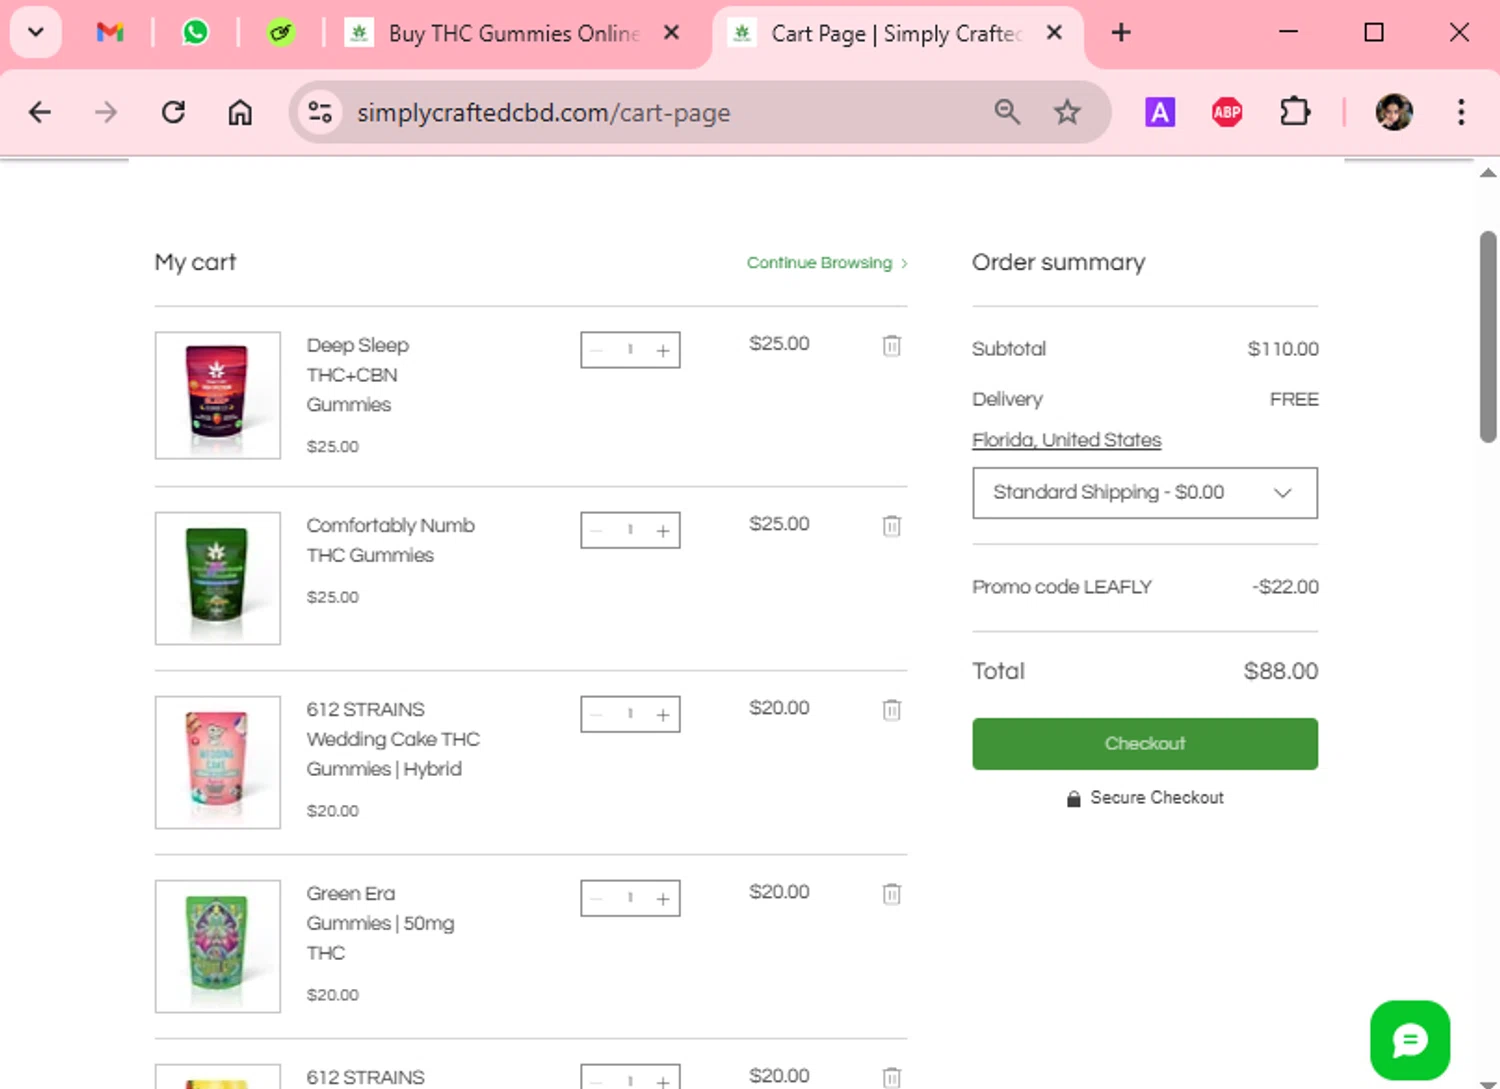Close the Buy THC Gummies Online tab
Screen dimensions: 1500x1089
(672, 33)
